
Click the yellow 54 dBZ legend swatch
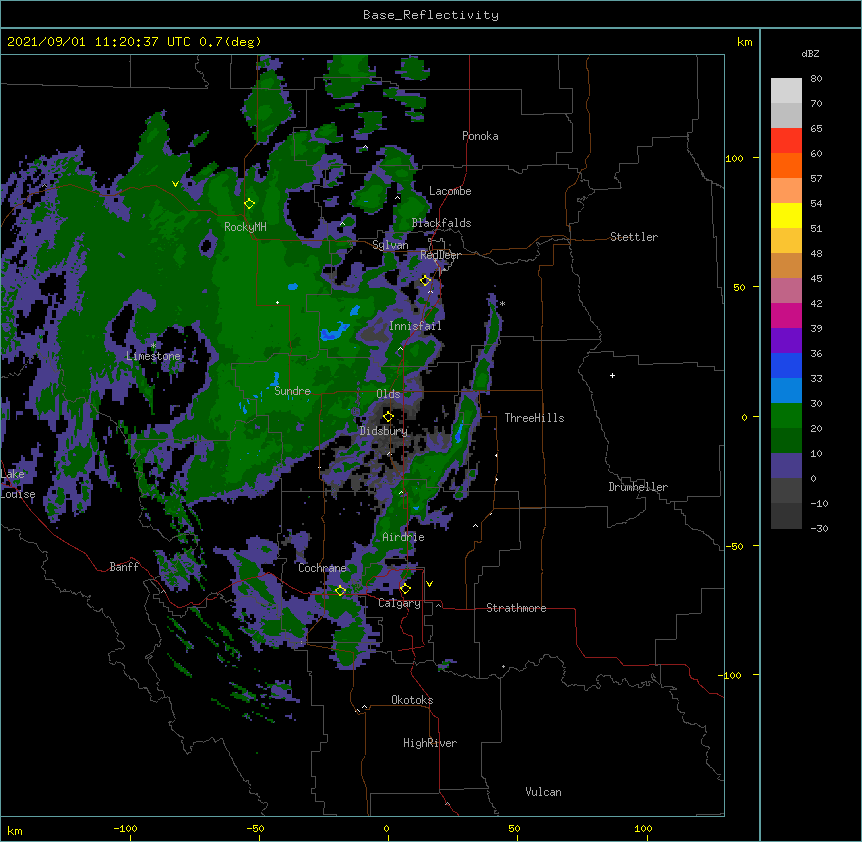786,215
